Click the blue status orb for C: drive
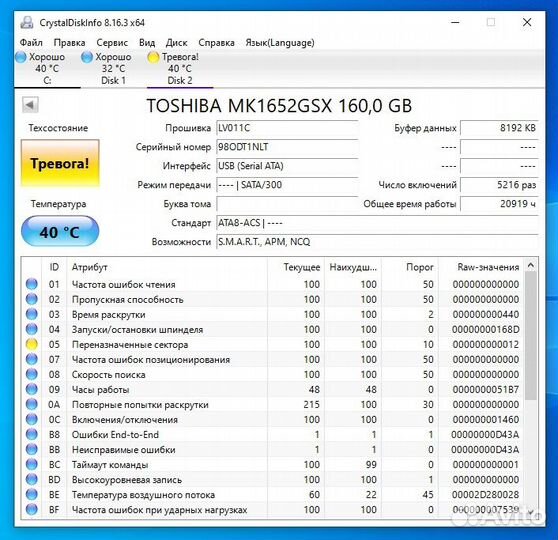 click(21, 57)
